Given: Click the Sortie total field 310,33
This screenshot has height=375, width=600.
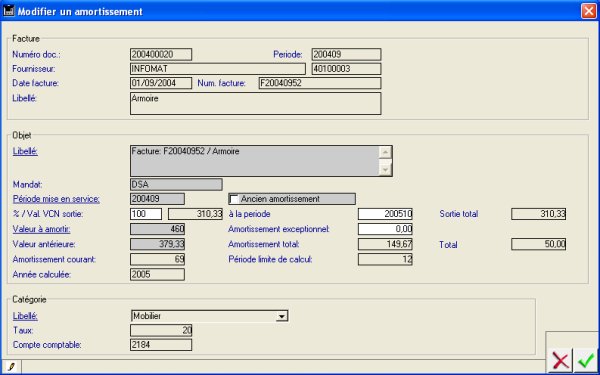Looking at the screenshot, I should 538,214.
